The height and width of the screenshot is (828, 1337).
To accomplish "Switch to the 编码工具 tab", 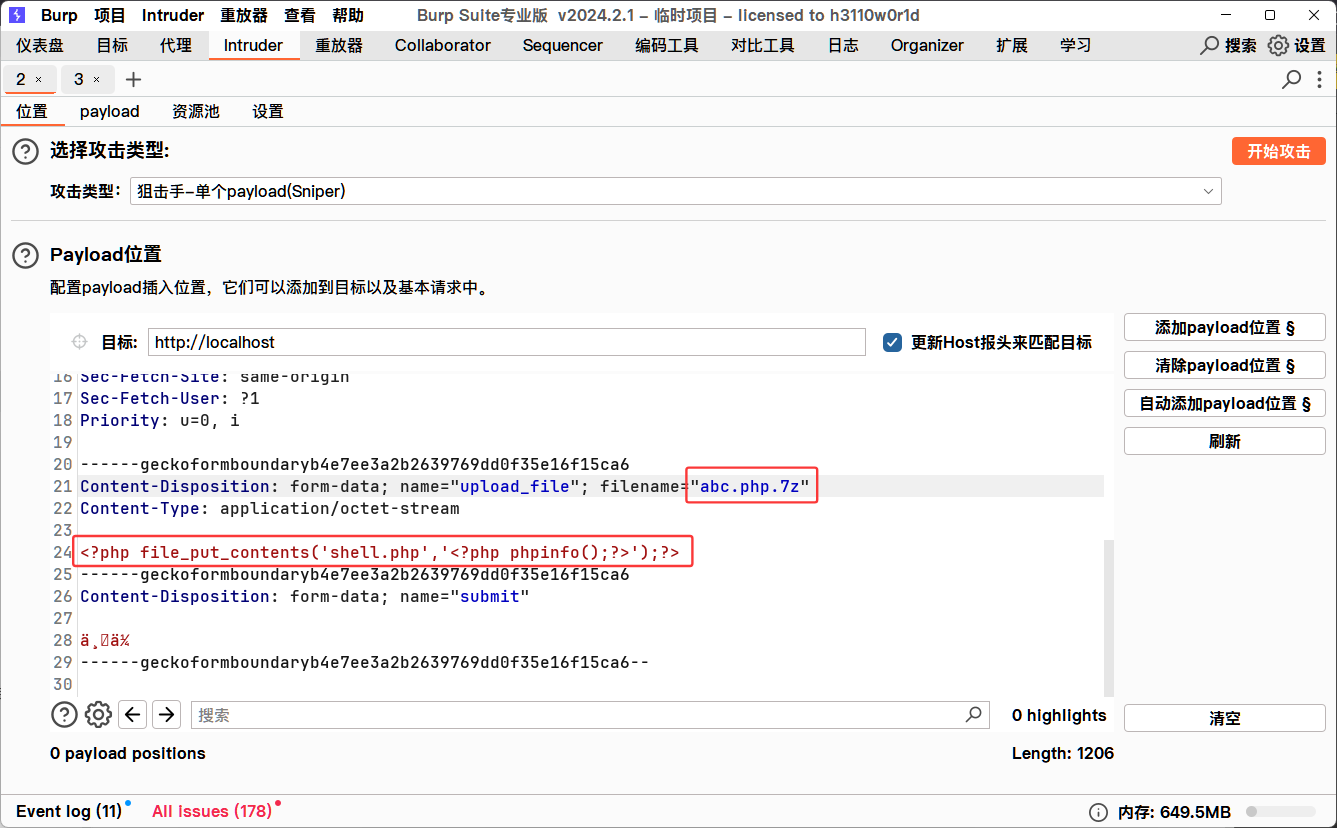I will click(x=667, y=46).
